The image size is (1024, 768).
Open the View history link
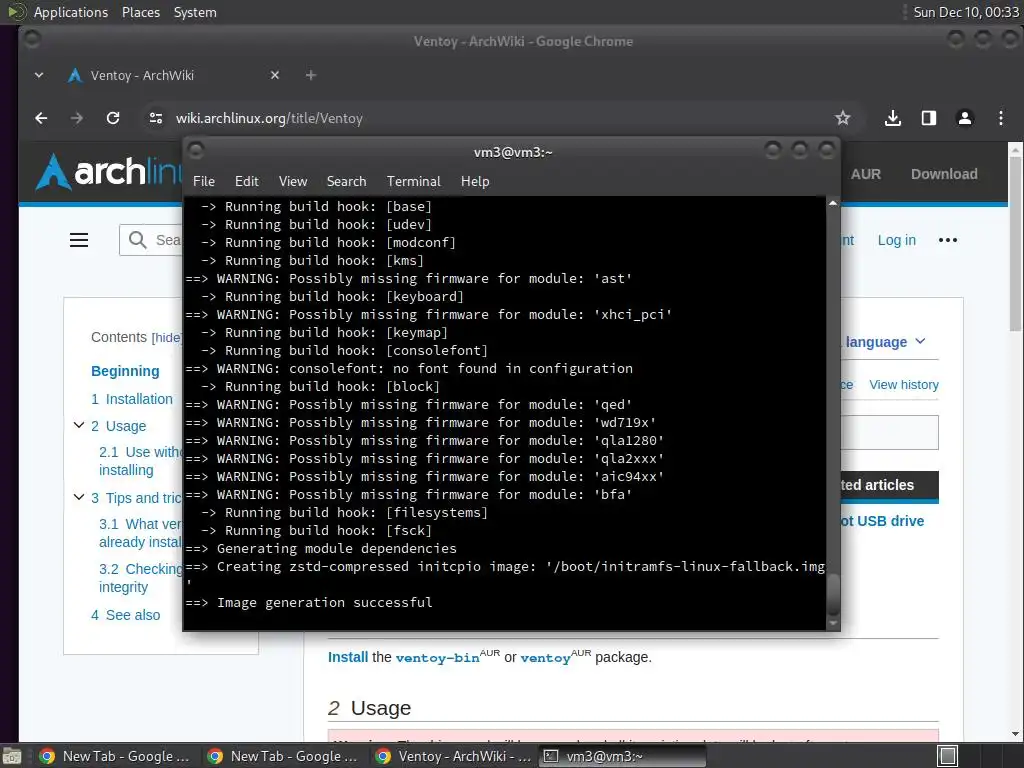coord(904,385)
